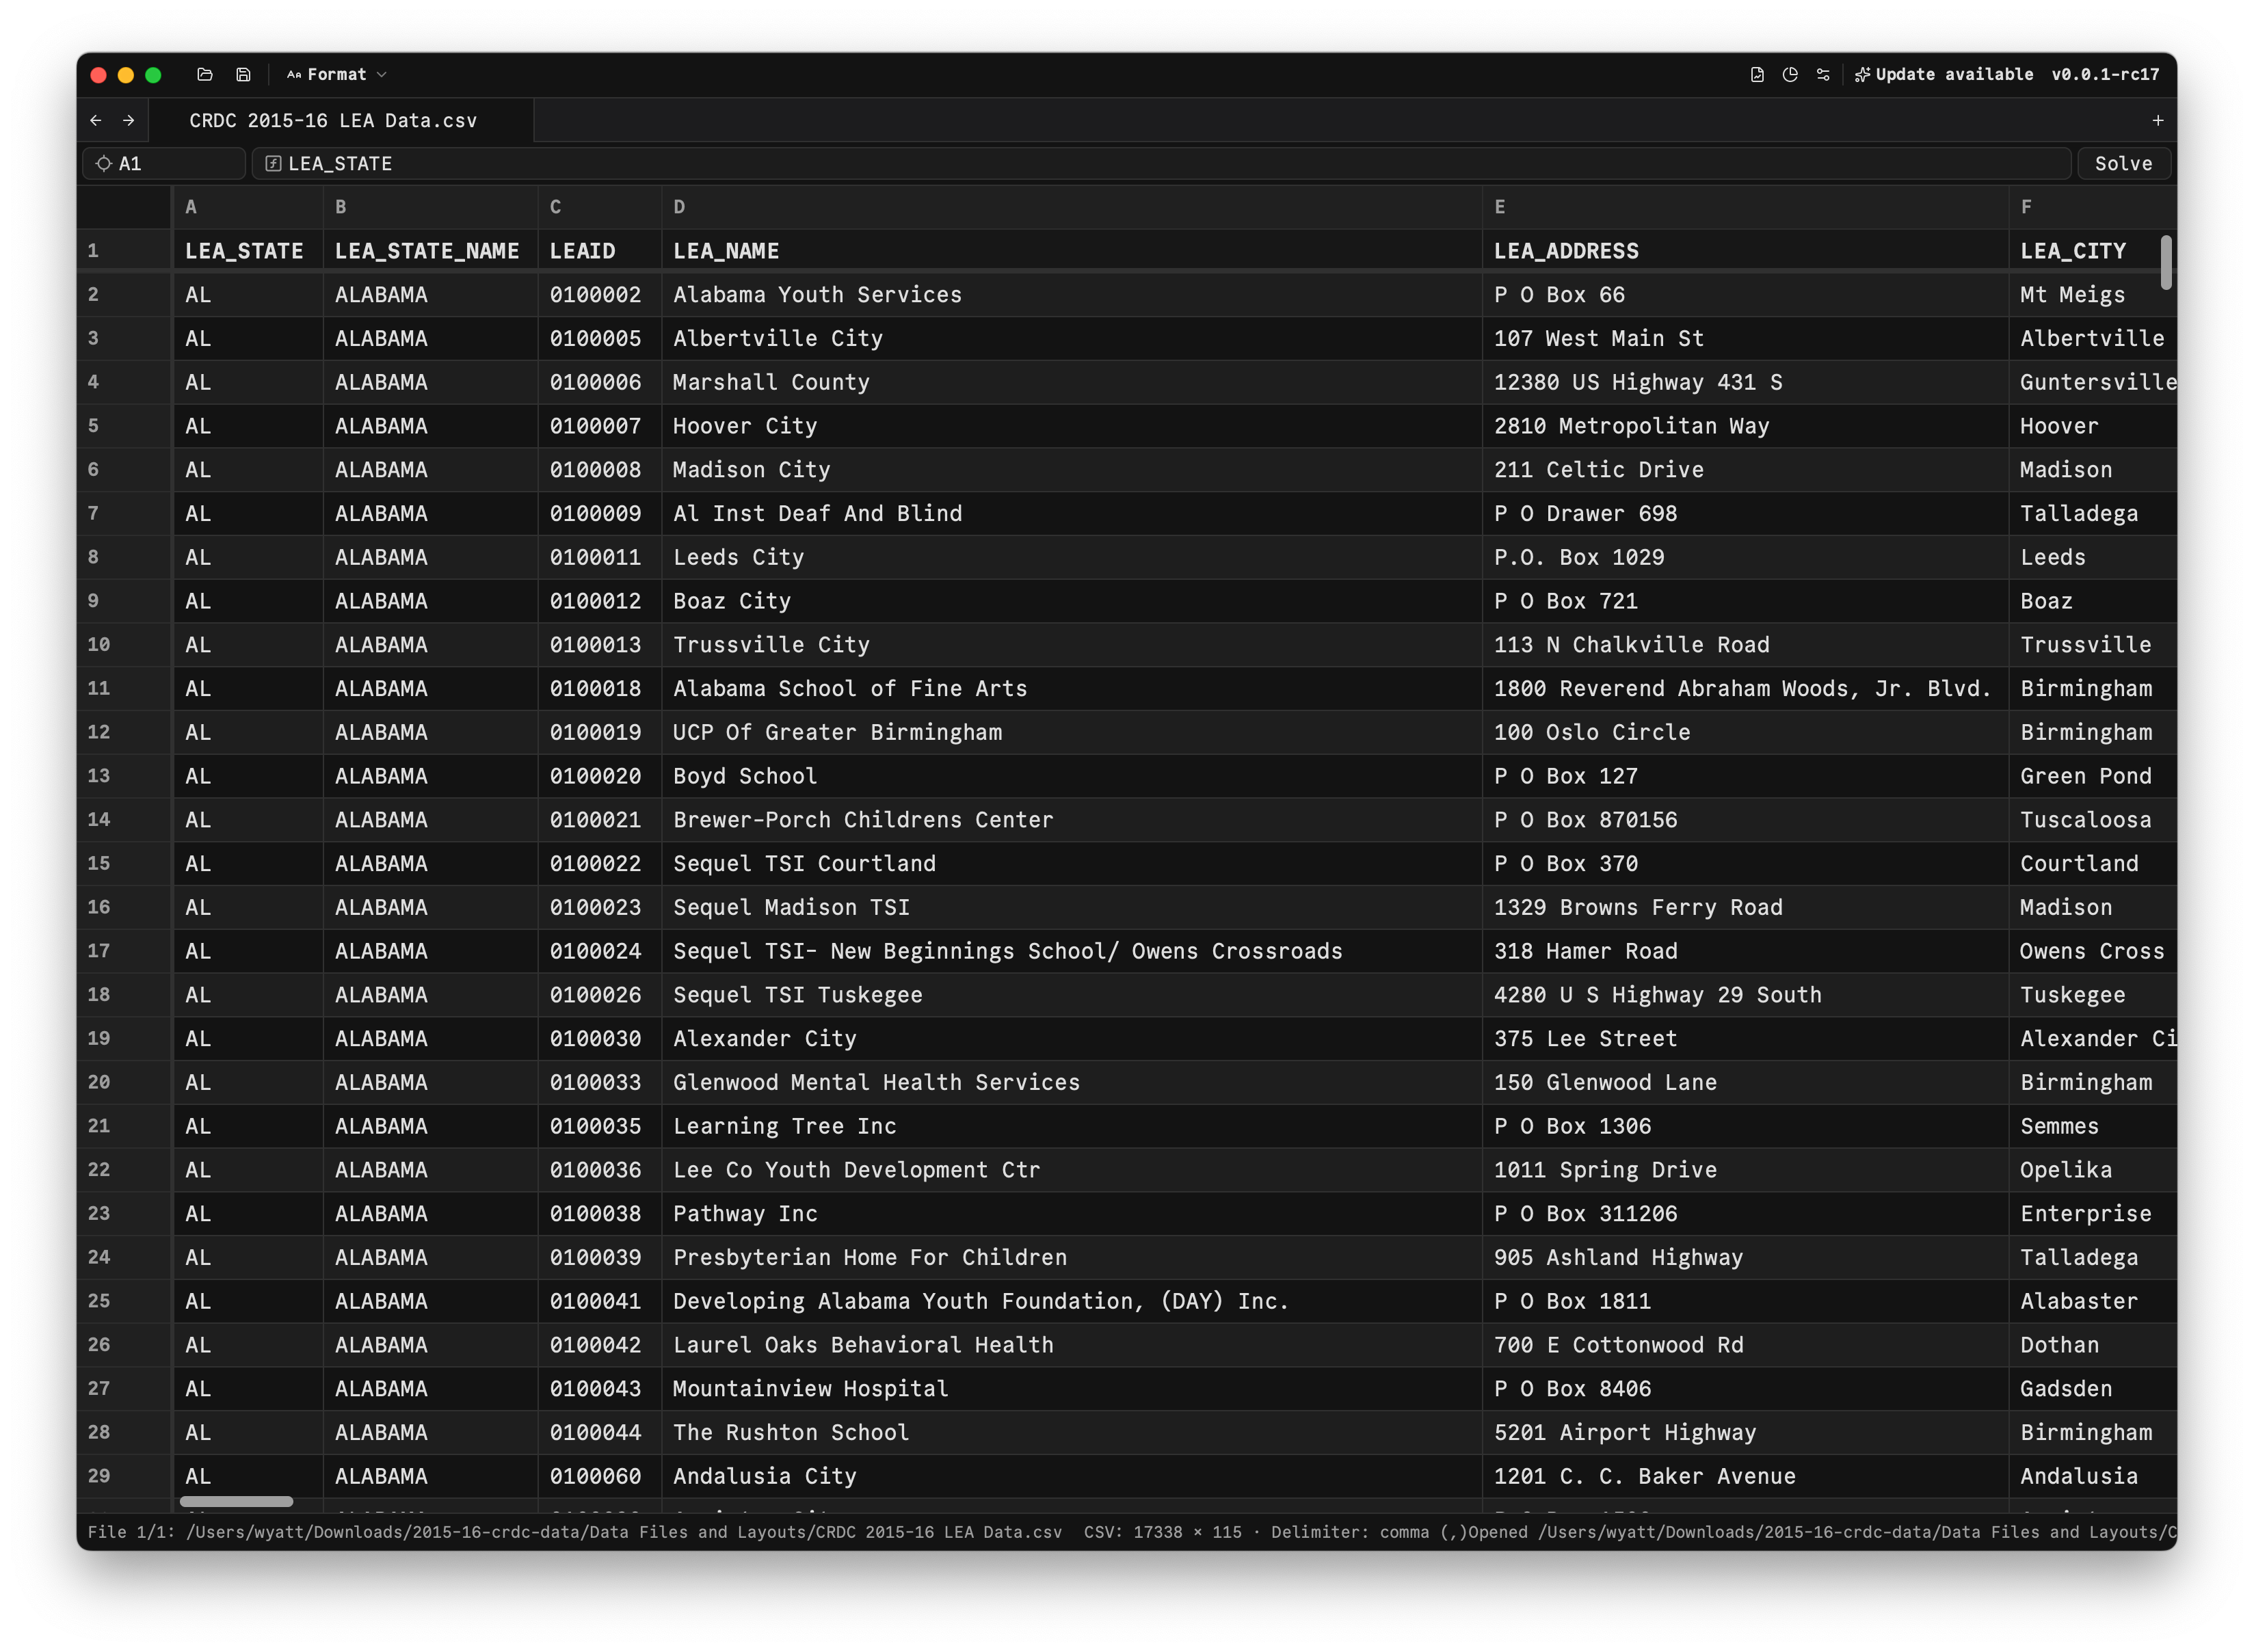This screenshot has width=2254, height=1652.
Task: Click the A1 cell reference box
Action: (164, 163)
